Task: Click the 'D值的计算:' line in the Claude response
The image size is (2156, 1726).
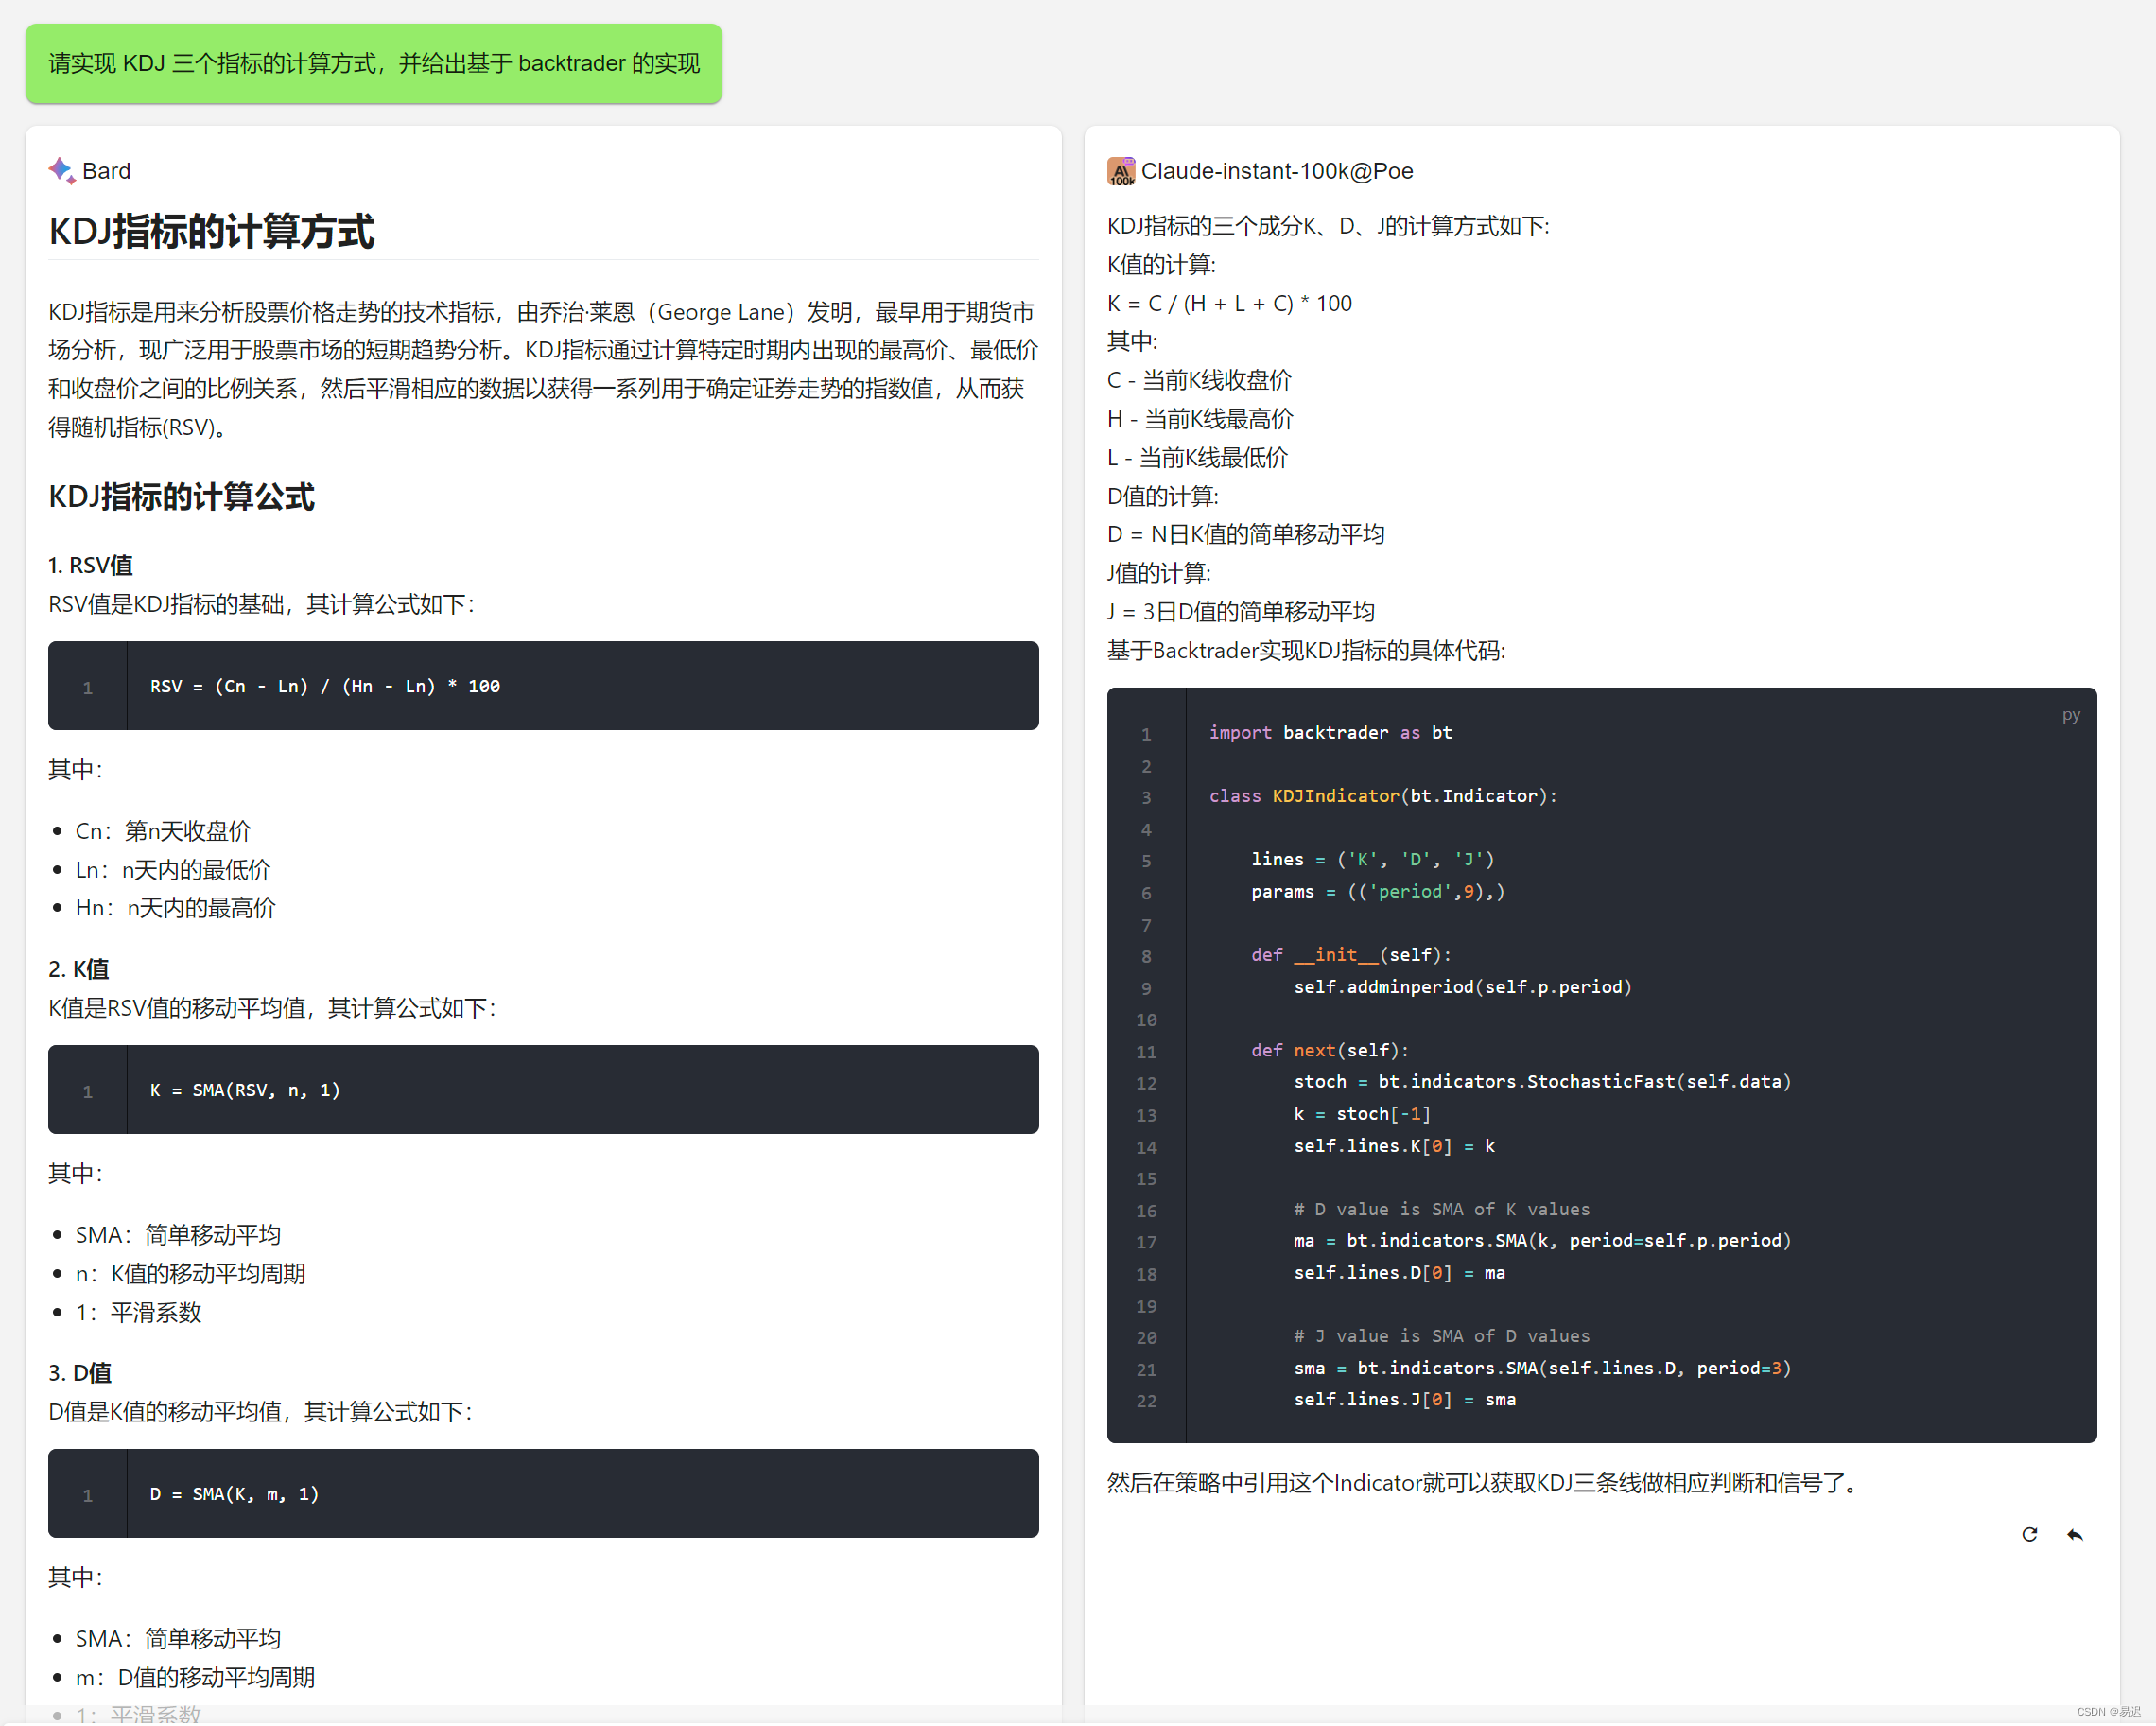Action: [1162, 496]
